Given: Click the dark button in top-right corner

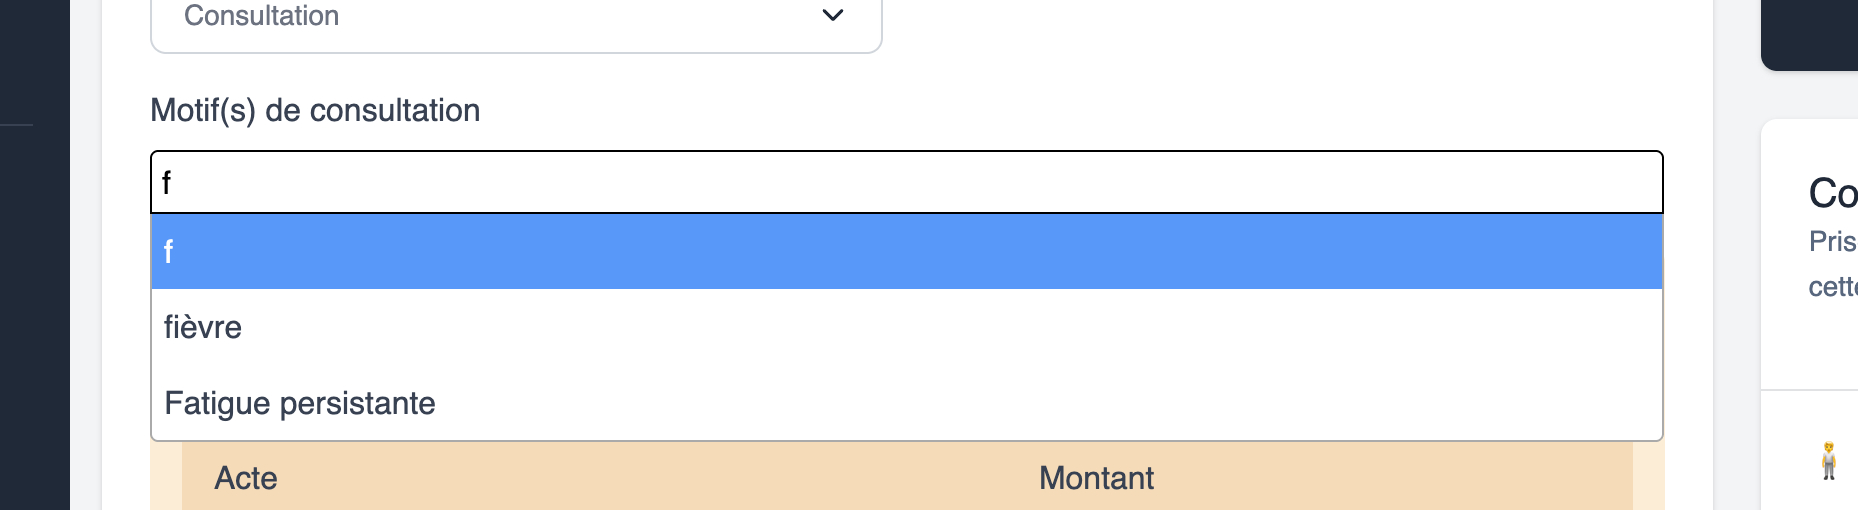Looking at the screenshot, I should tap(1810, 32).
